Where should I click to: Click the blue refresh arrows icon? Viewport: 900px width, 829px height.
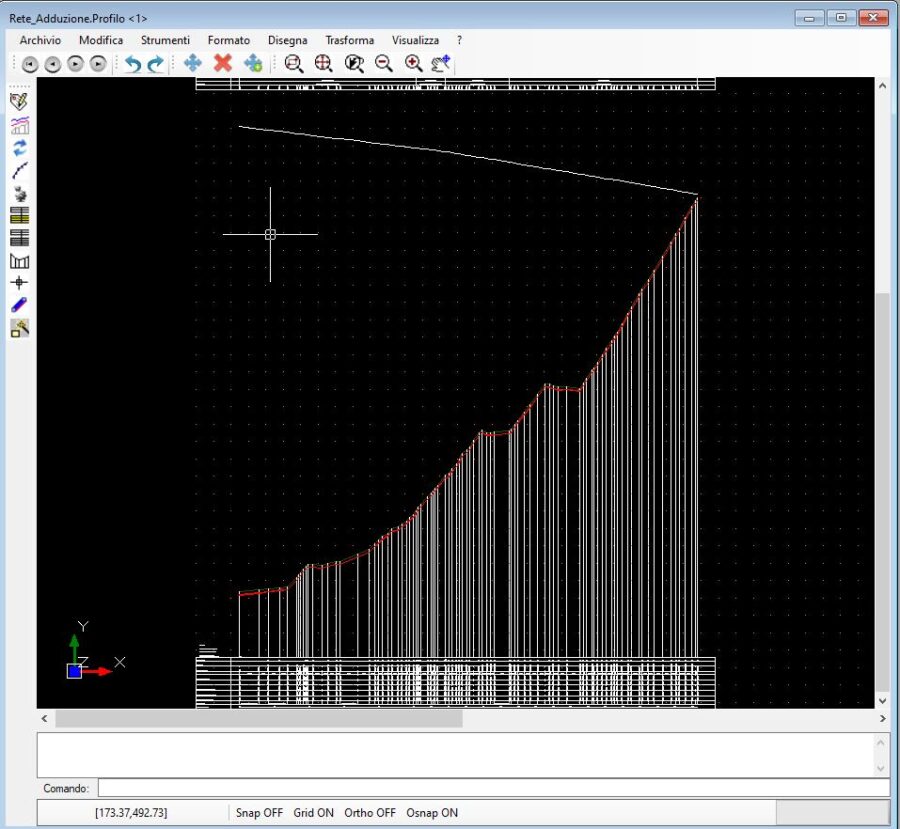tap(19, 147)
